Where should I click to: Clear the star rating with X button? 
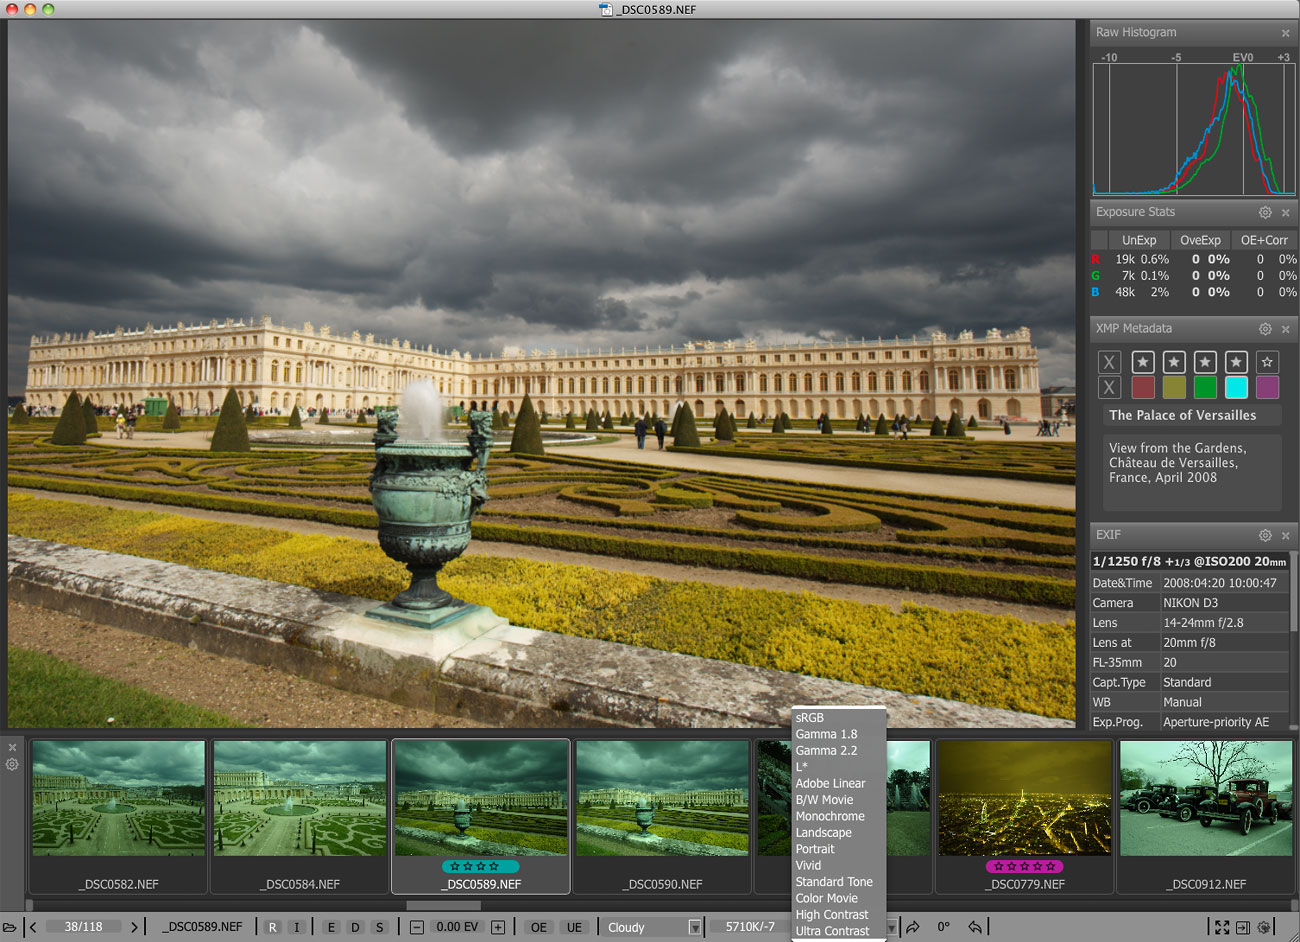coord(1109,362)
